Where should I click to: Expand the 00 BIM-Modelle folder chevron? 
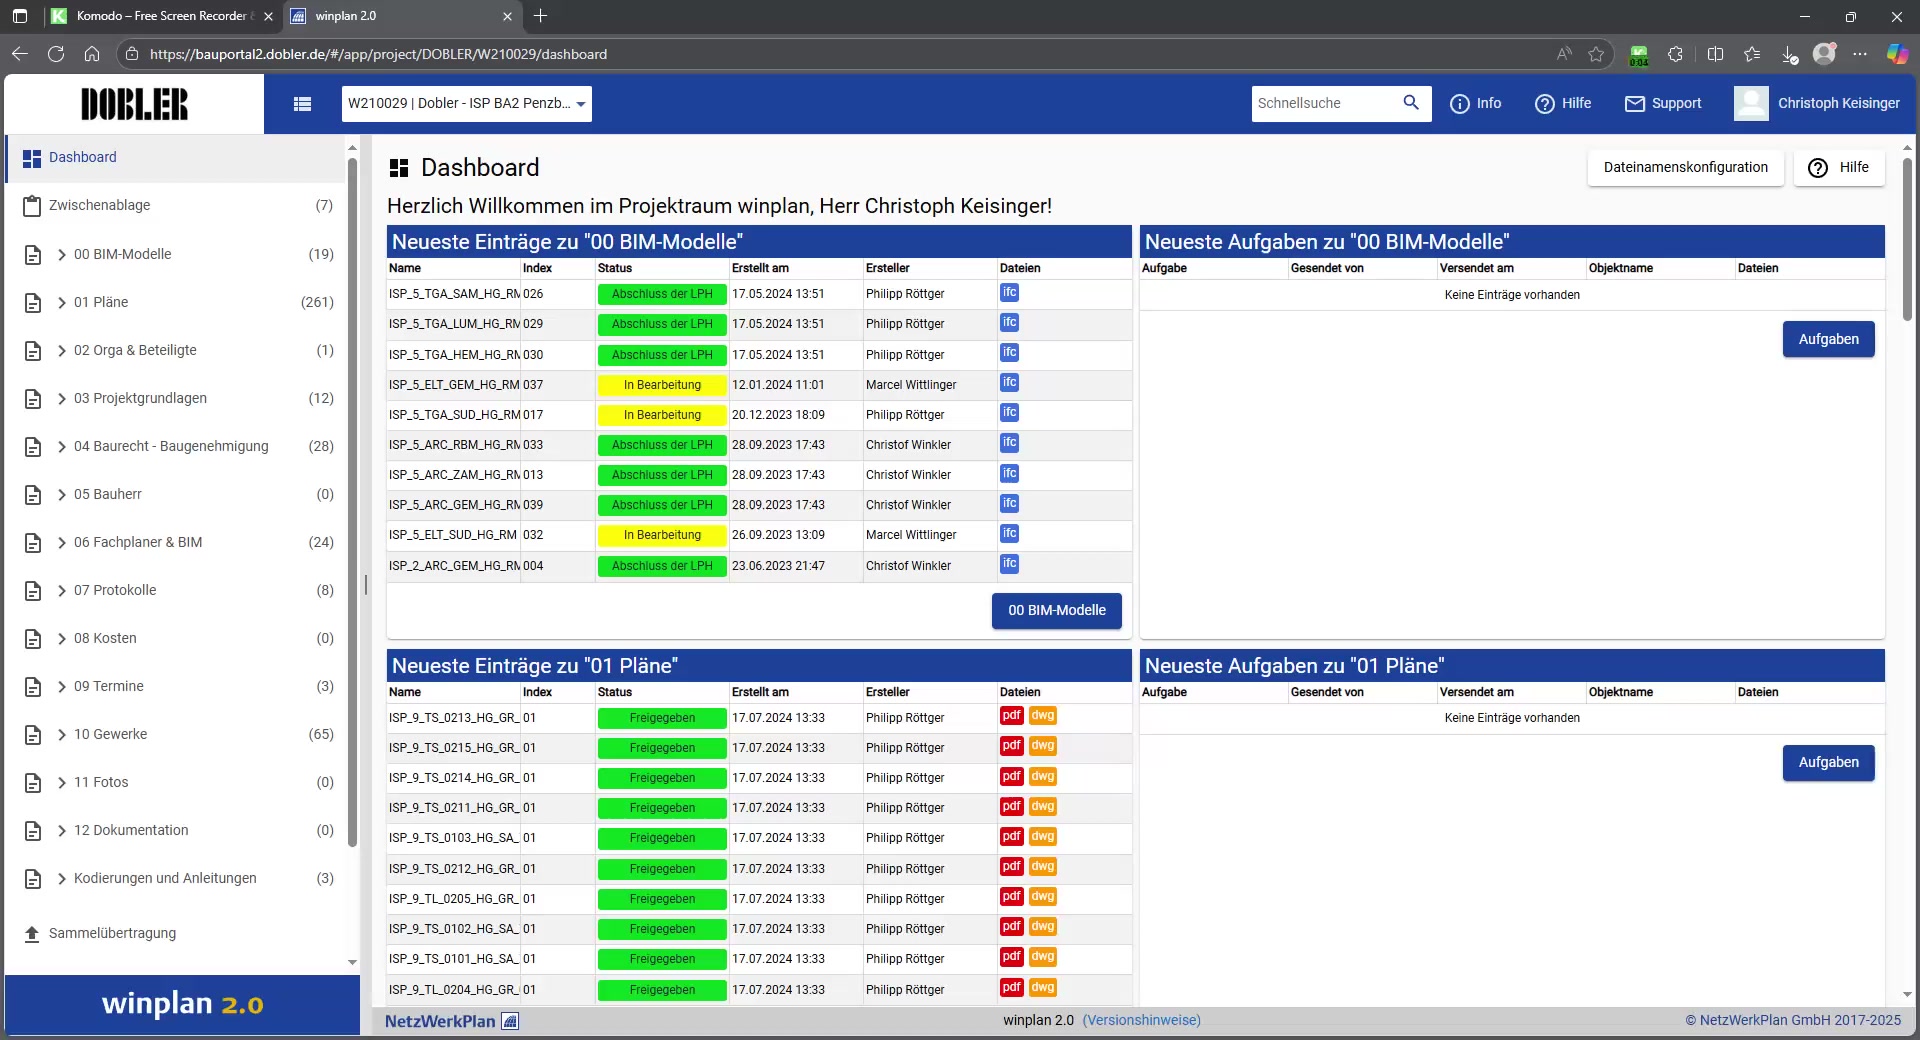pos(62,254)
